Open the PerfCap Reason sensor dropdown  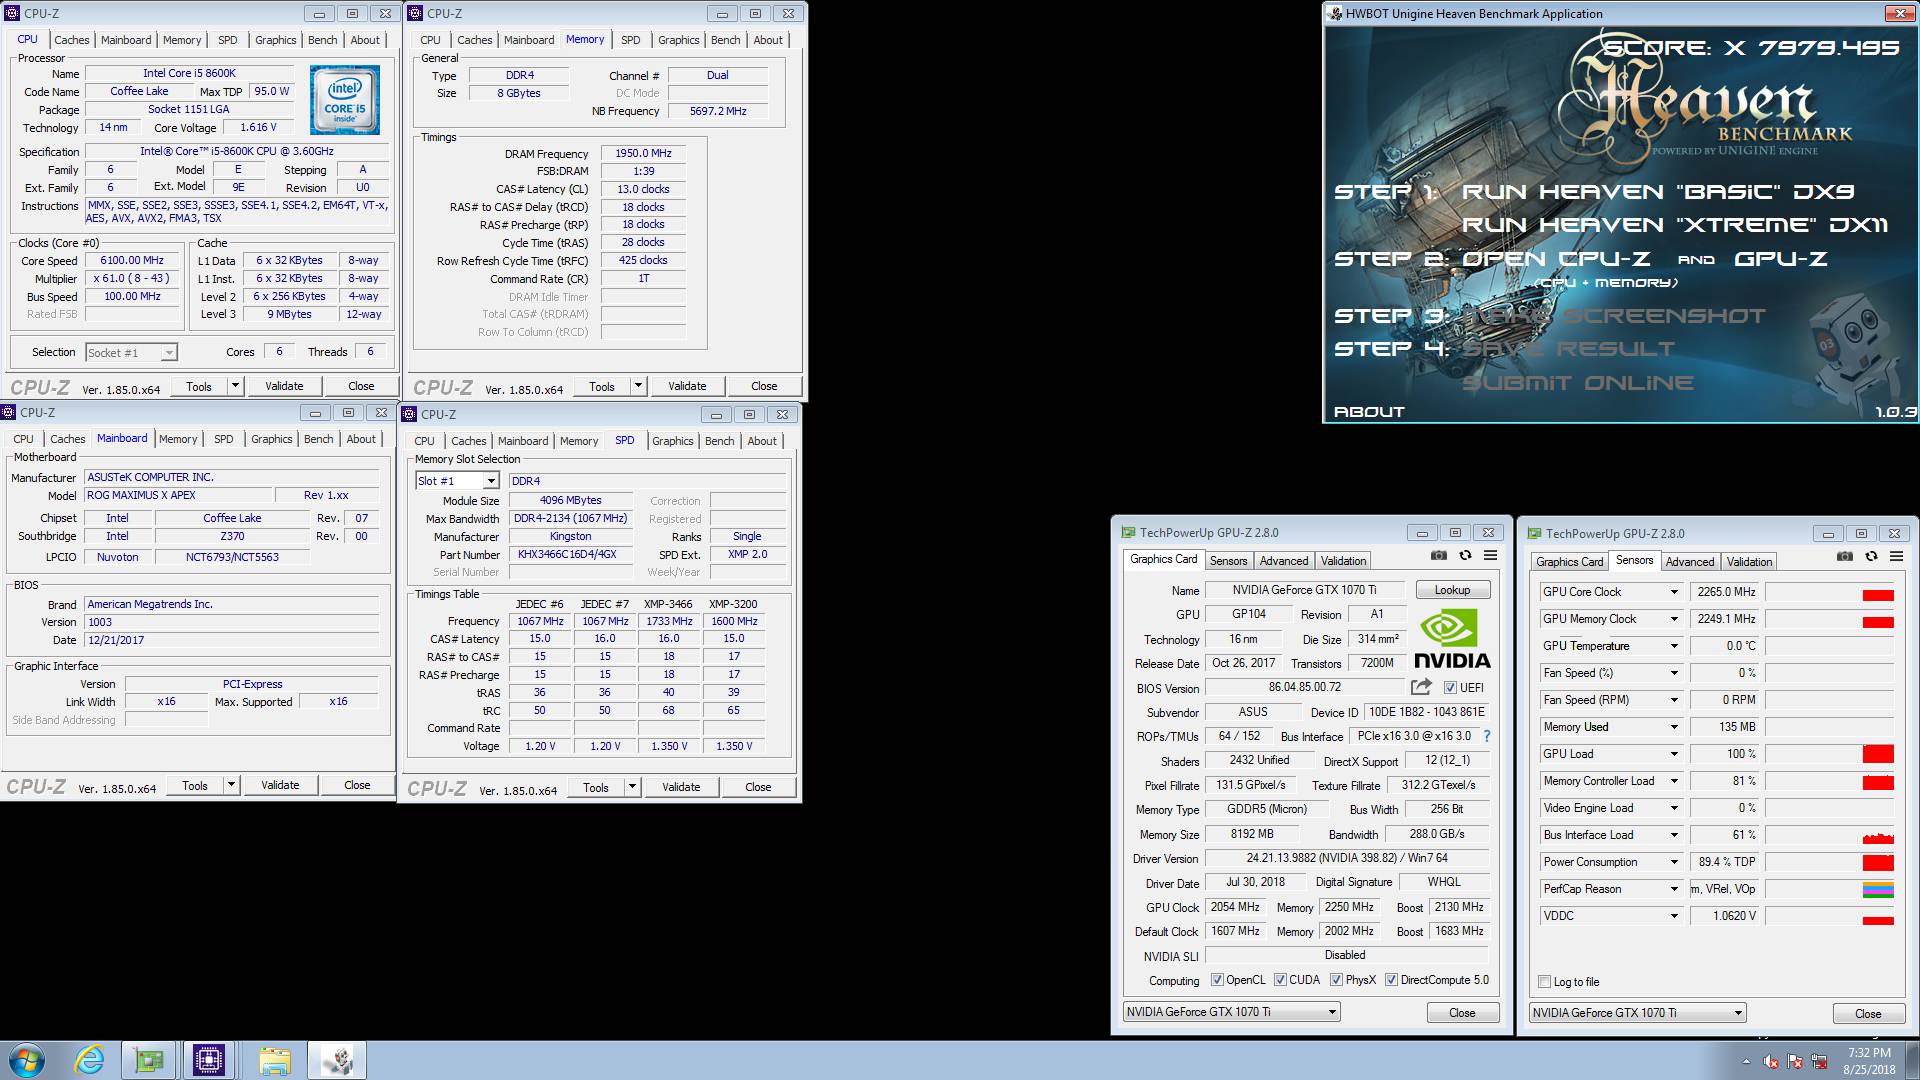[1673, 889]
